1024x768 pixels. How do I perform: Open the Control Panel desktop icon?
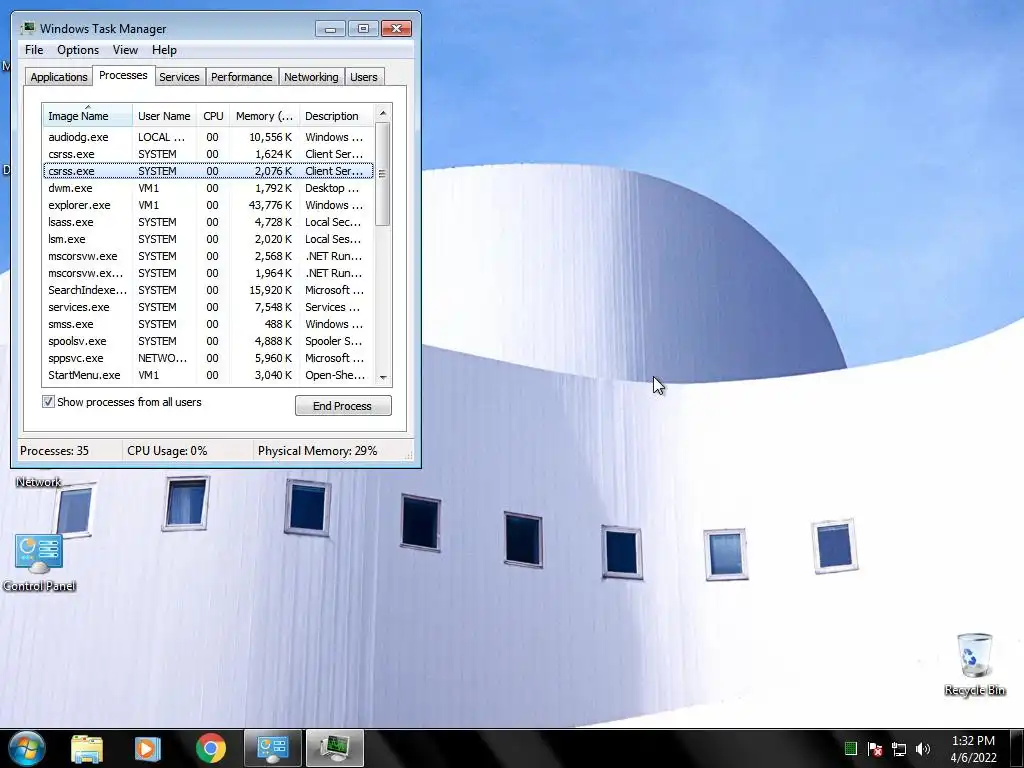39,562
